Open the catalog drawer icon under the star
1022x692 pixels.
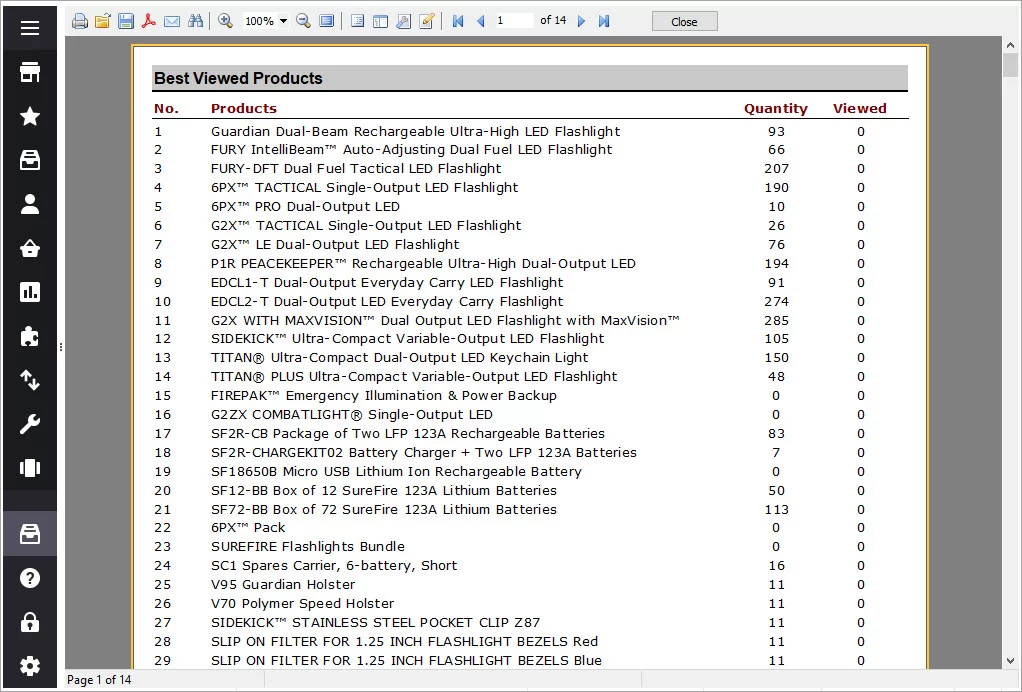coord(30,160)
